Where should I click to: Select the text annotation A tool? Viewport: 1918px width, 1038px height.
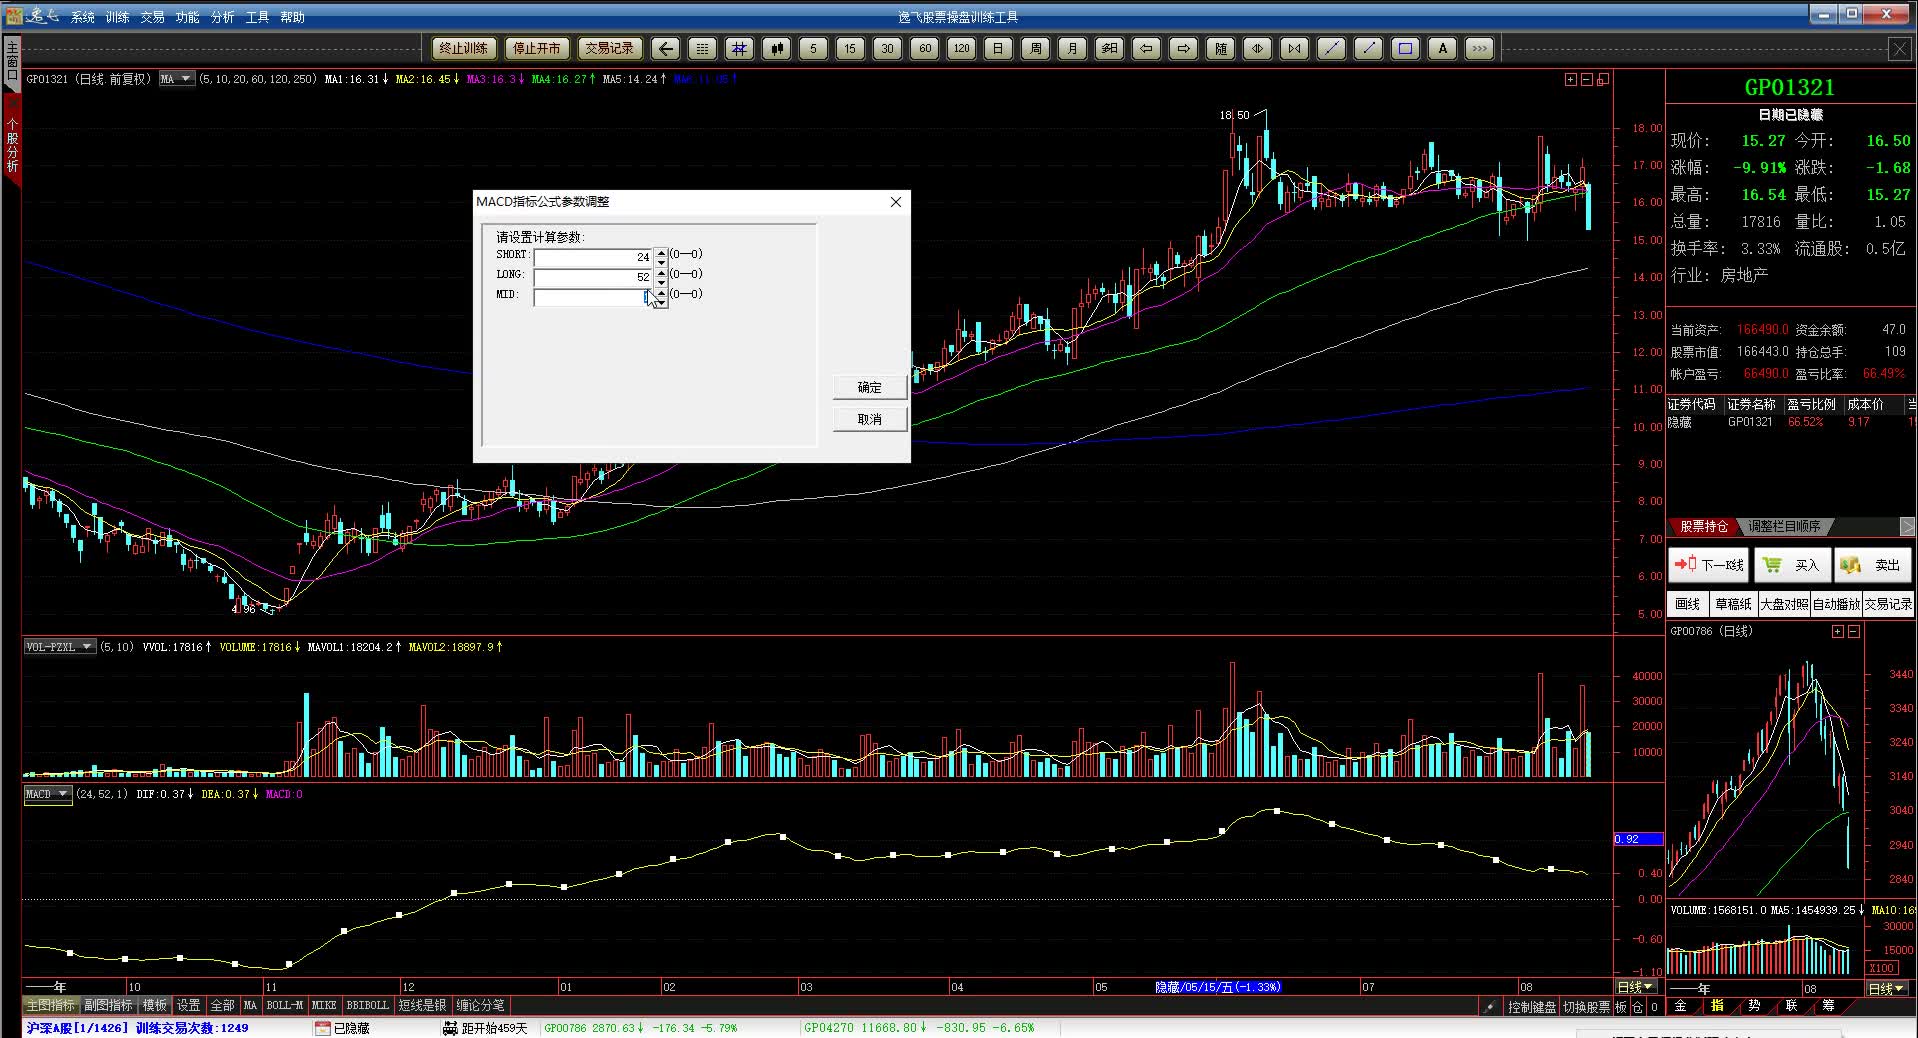tap(1442, 48)
